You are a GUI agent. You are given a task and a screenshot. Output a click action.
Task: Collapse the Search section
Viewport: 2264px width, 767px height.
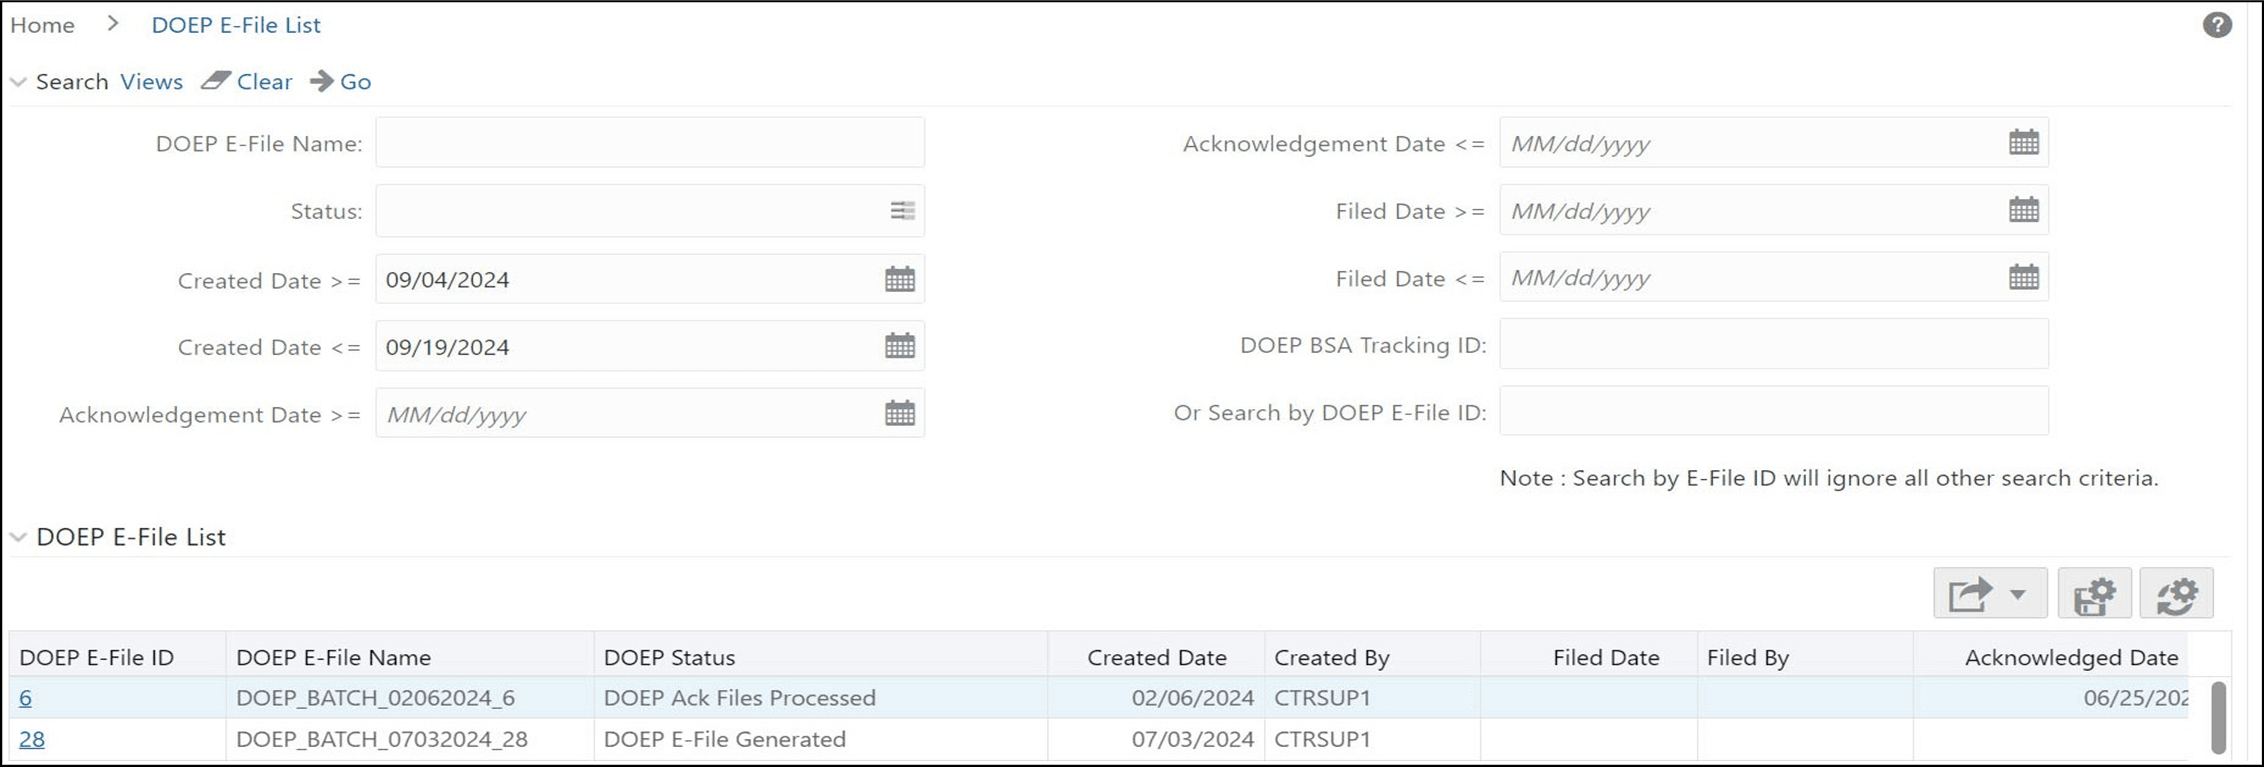click(x=18, y=82)
